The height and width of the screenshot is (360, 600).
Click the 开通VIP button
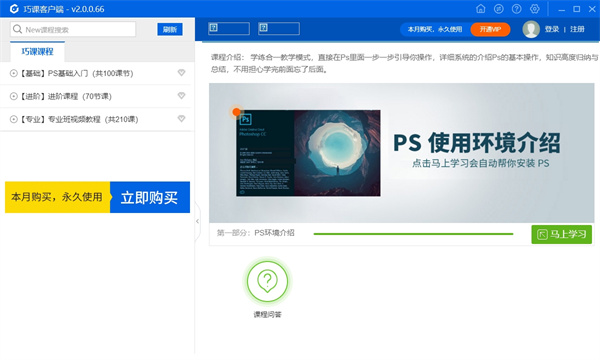click(x=490, y=29)
